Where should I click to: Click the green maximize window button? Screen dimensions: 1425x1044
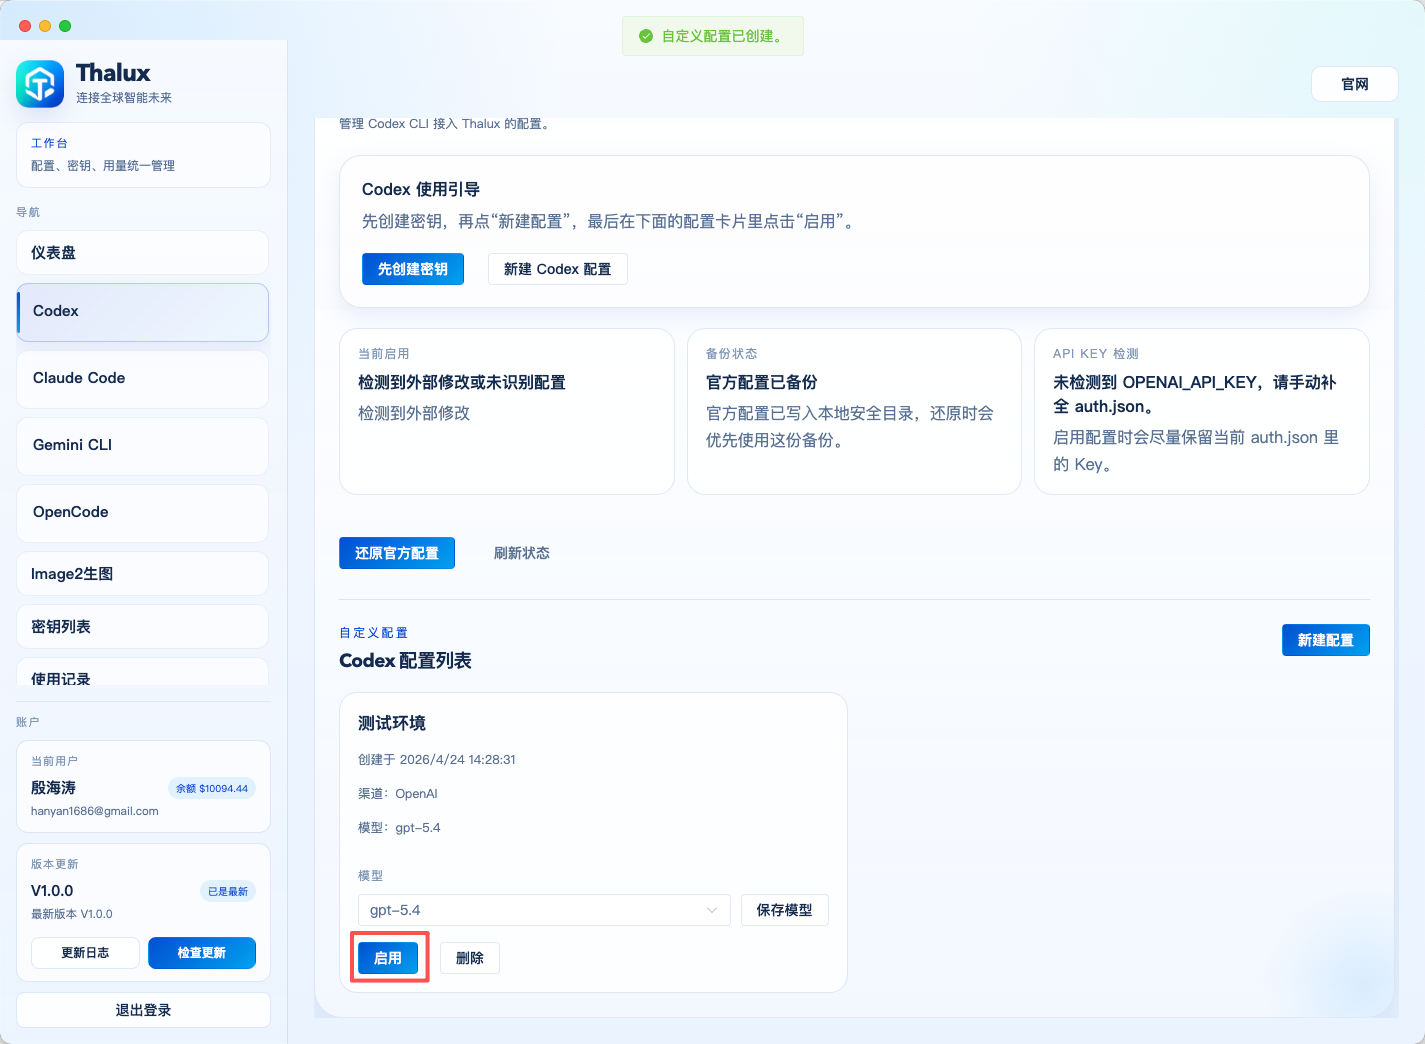[65, 26]
